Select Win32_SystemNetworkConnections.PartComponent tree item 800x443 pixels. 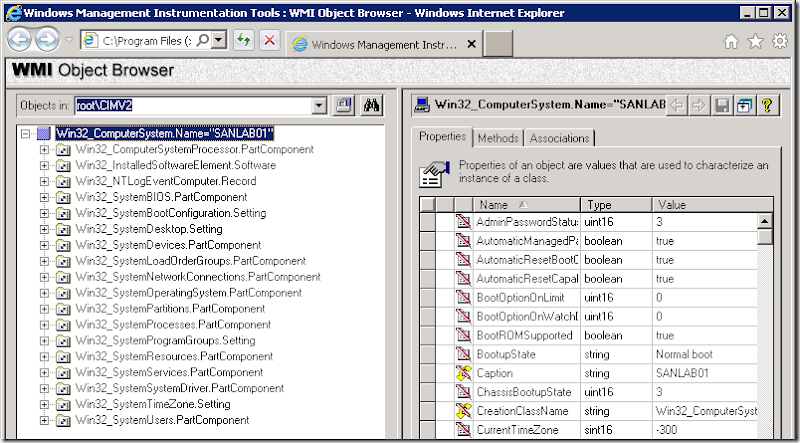[x=198, y=277]
